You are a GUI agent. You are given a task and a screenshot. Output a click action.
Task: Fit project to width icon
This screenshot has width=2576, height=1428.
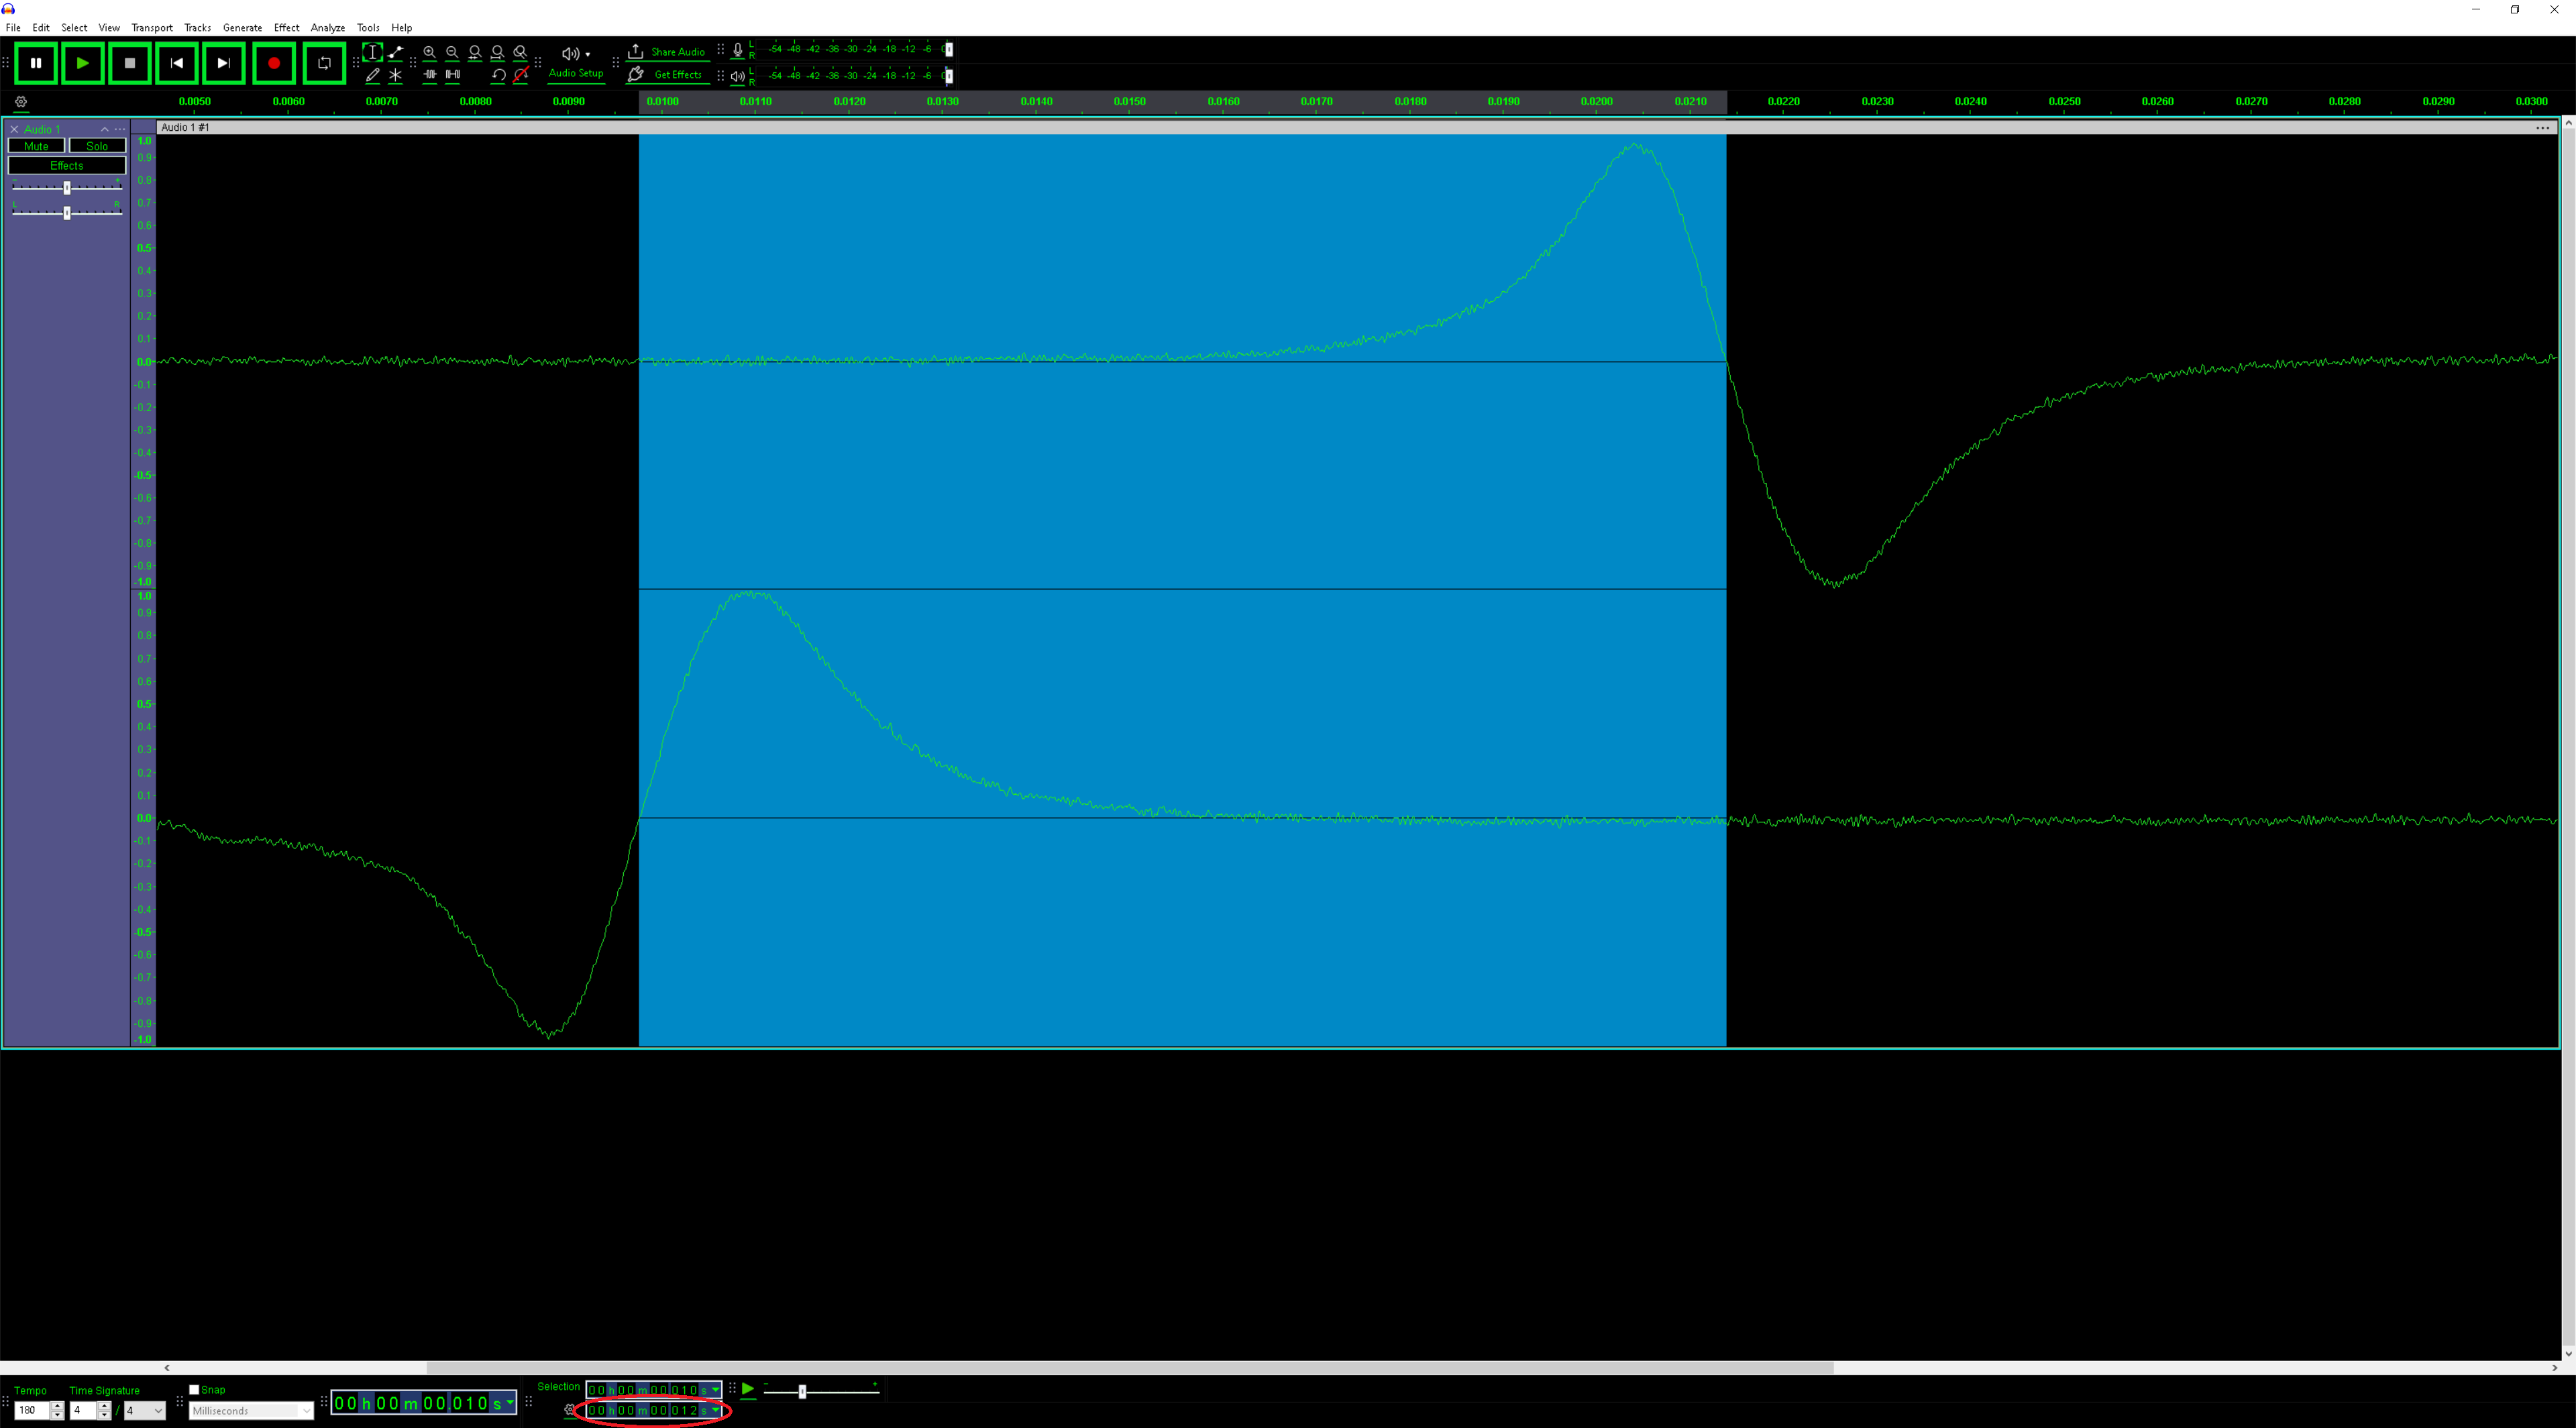(498, 52)
